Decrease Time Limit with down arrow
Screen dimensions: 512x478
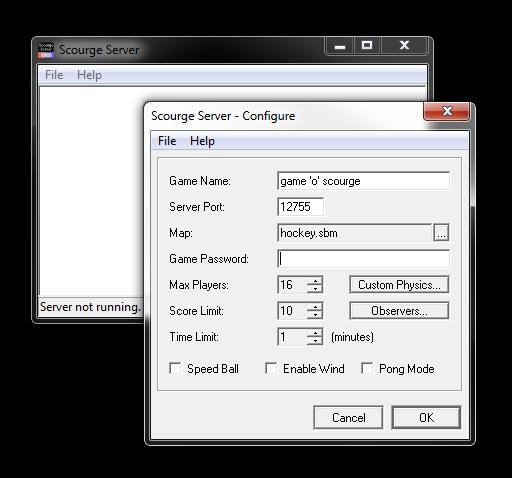[x=314, y=341]
